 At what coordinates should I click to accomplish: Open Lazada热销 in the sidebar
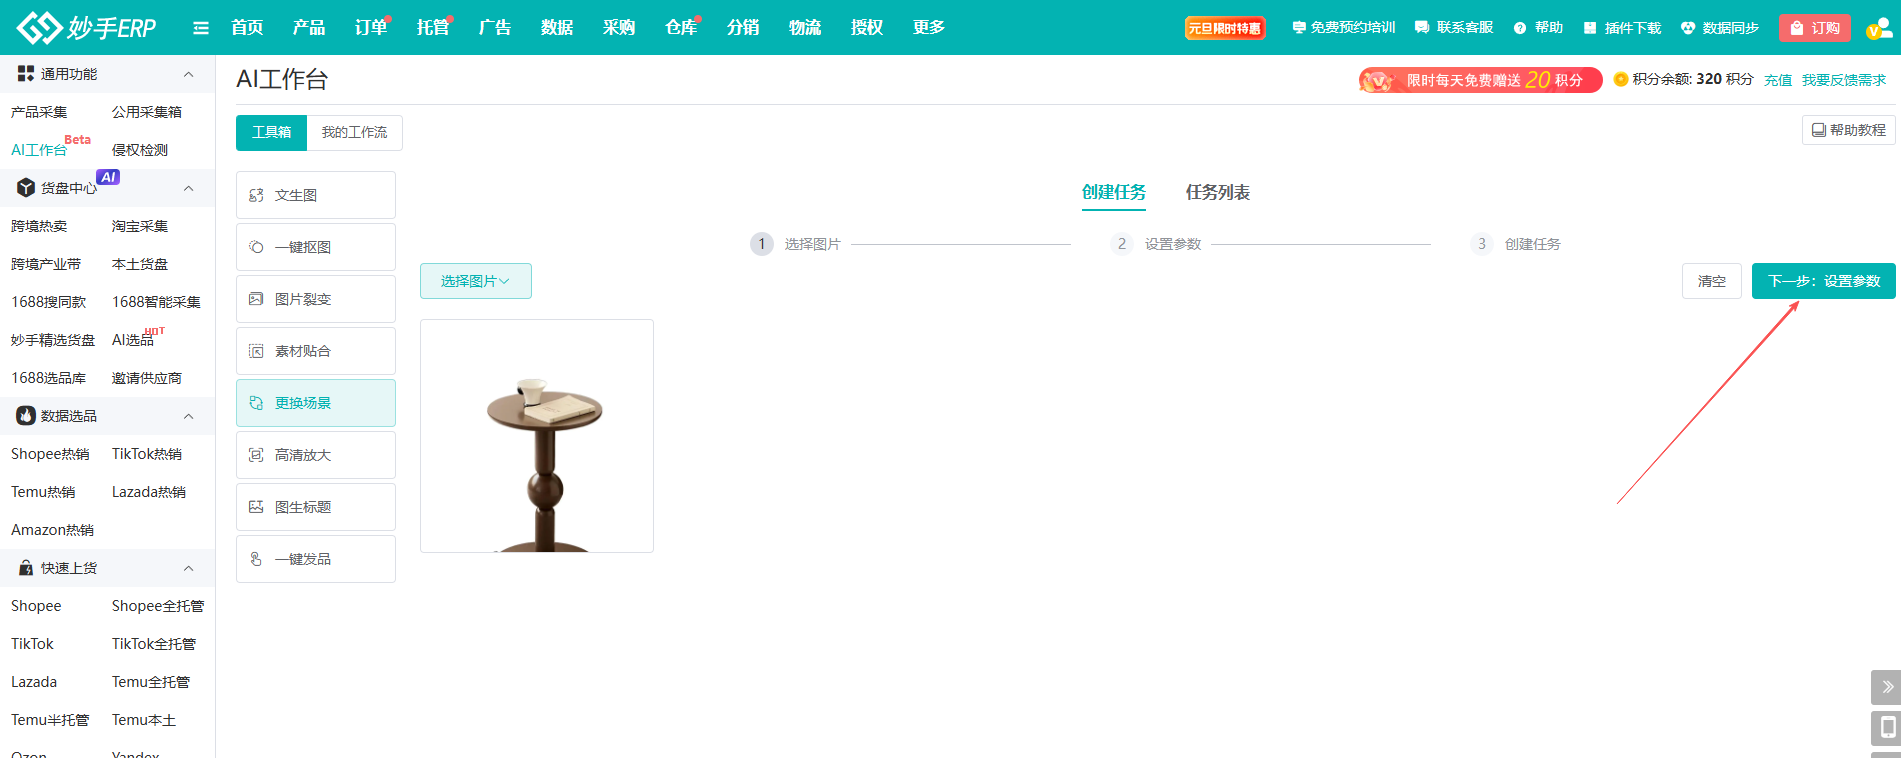coord(149,492)
